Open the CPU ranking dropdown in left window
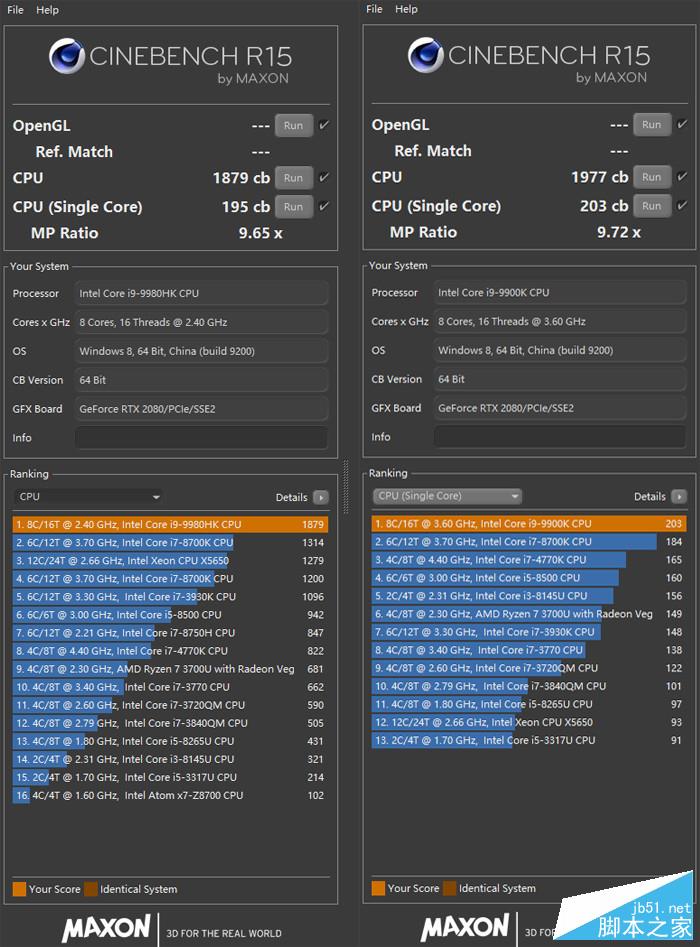Viewport: 700px width, 947px height. pyautogui.click(x=88, y=496)
